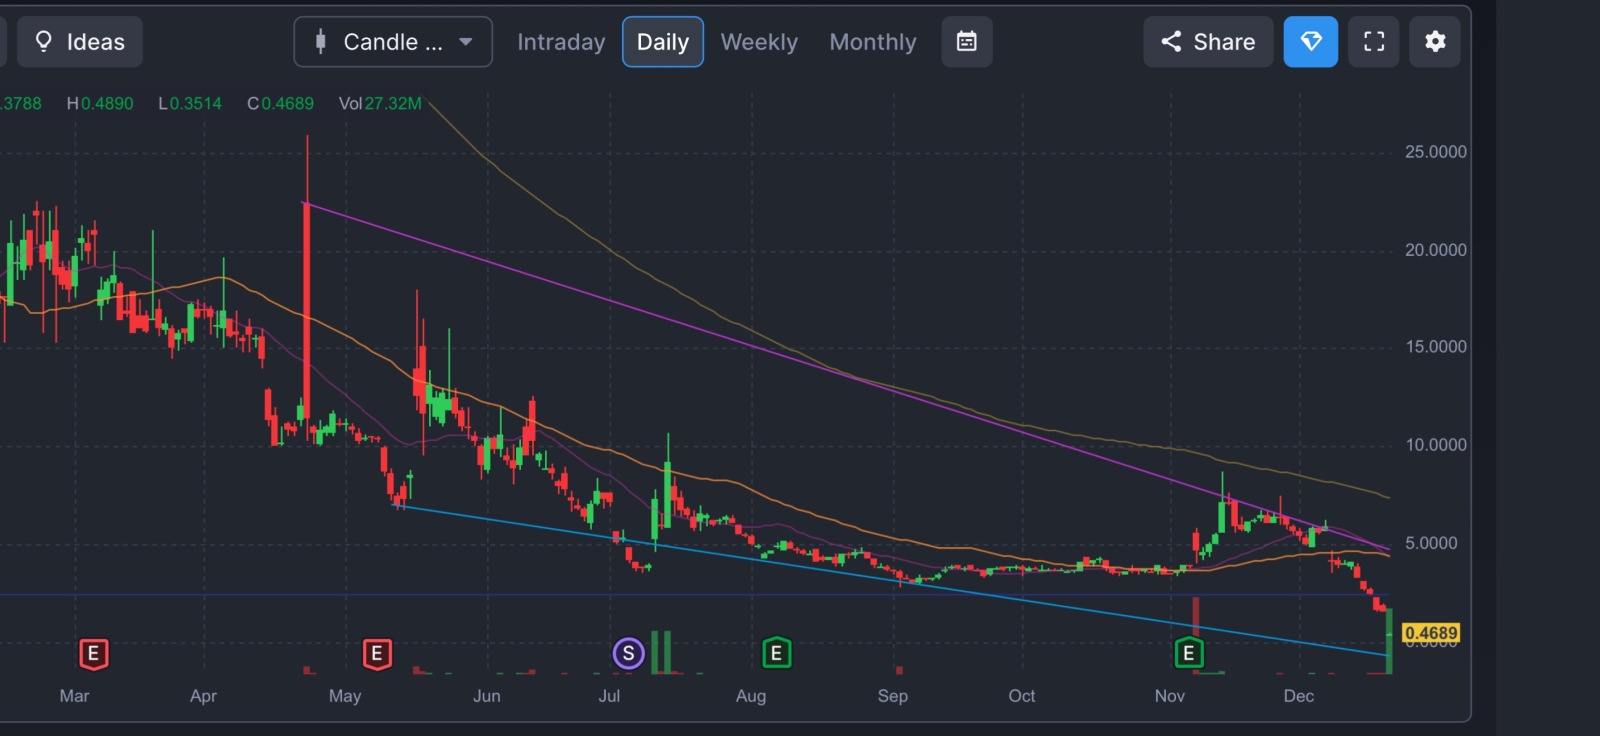Click the 10.0000 price axis label
The image size is (1600, 736).
[x=1435, y=445]
